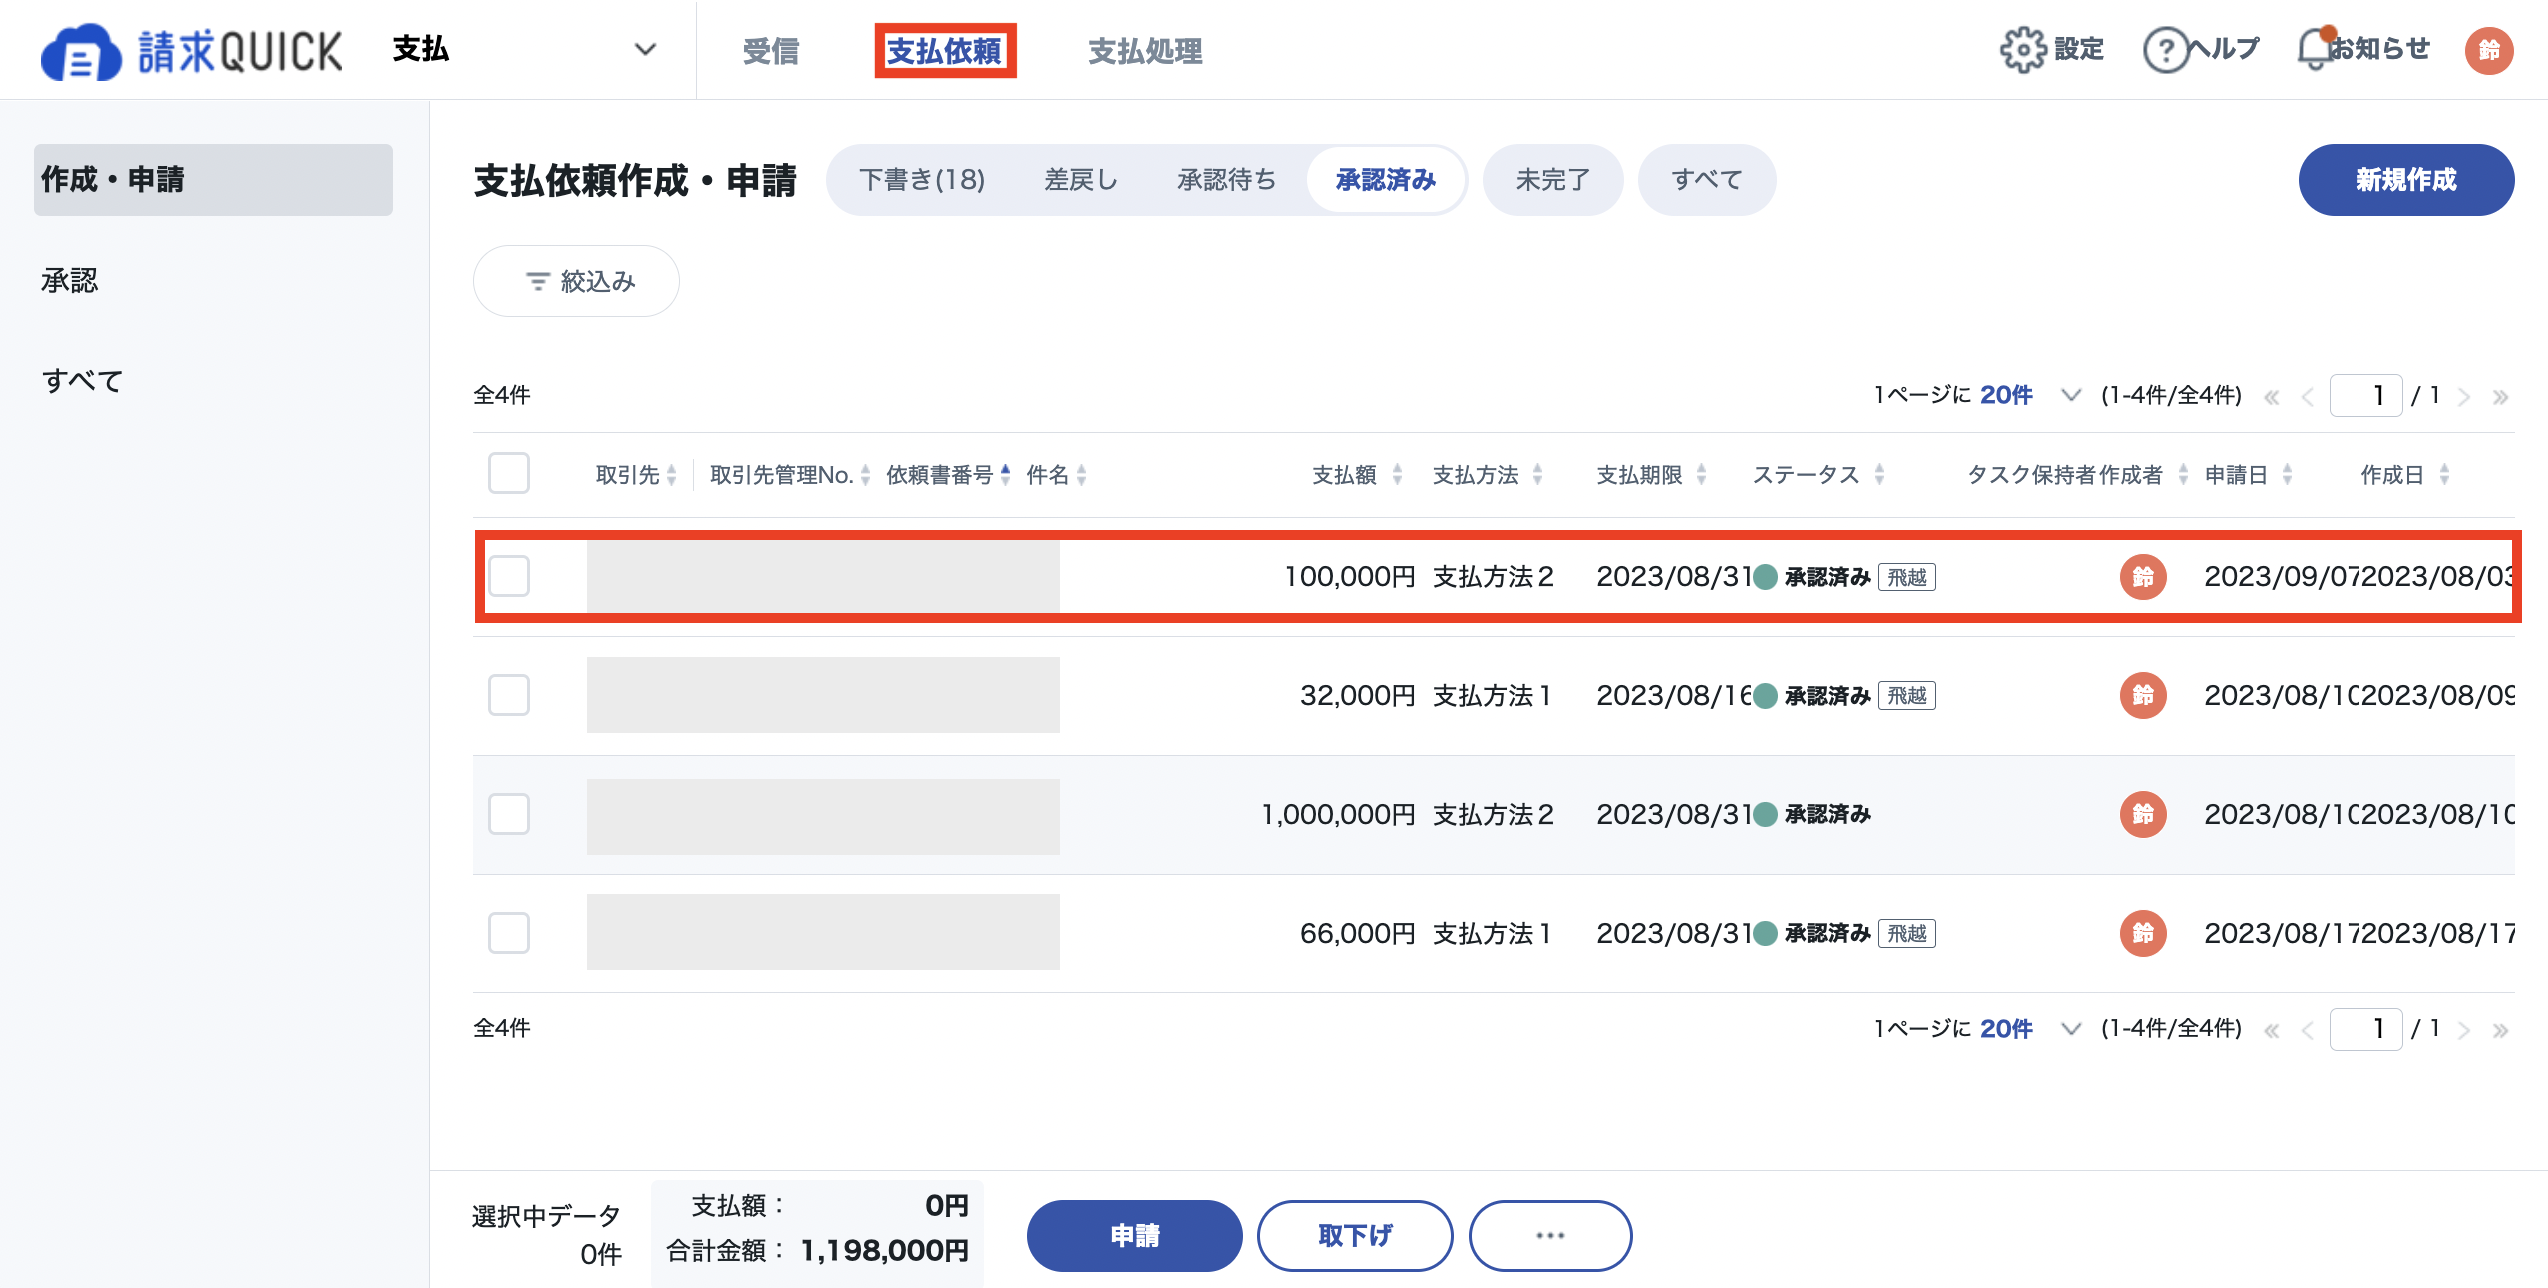Screen dimensions: 2548x1288
Task: Check the 1,000,000円 row checkbox
Action: click(509, 814)
